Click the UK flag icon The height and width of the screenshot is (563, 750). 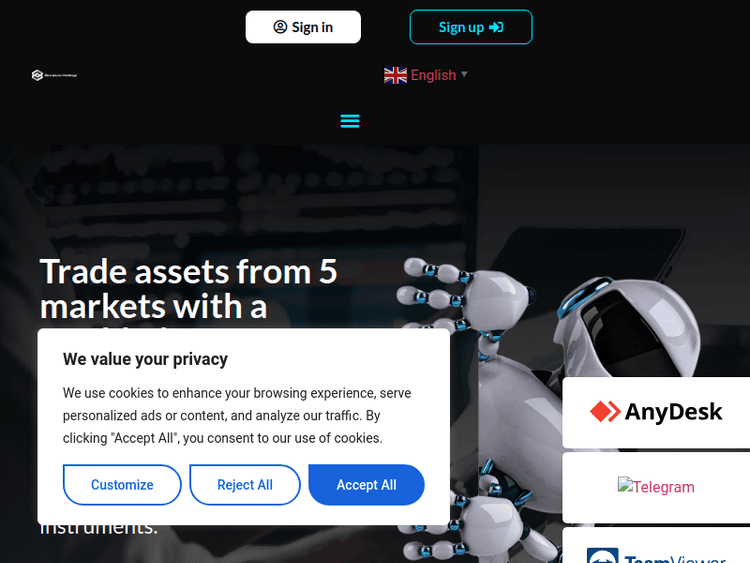click(x=395, y=76)
